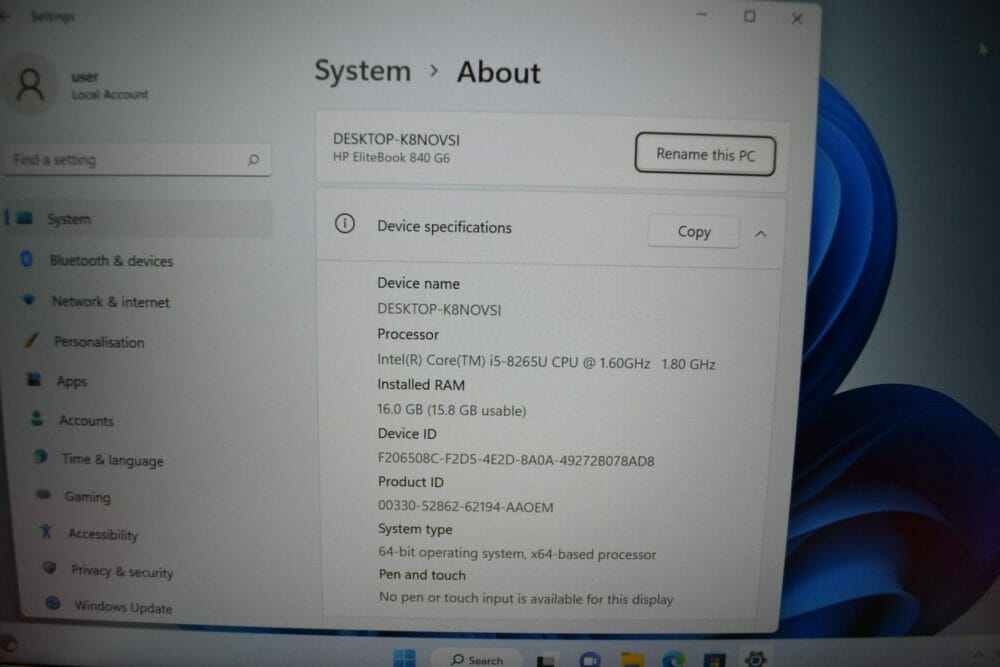This screenshot has width=1000, height=667.
Task: Click the processor text Intel(R) Core(TM) i5-8265U
Action: coord(462,360)
